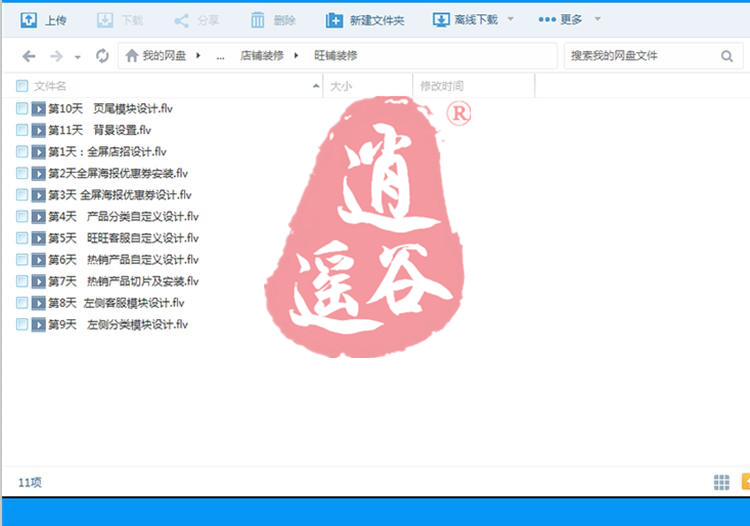Click the 下载 download icon
This screenshot has height=526, width=750.
click(105, 20)
